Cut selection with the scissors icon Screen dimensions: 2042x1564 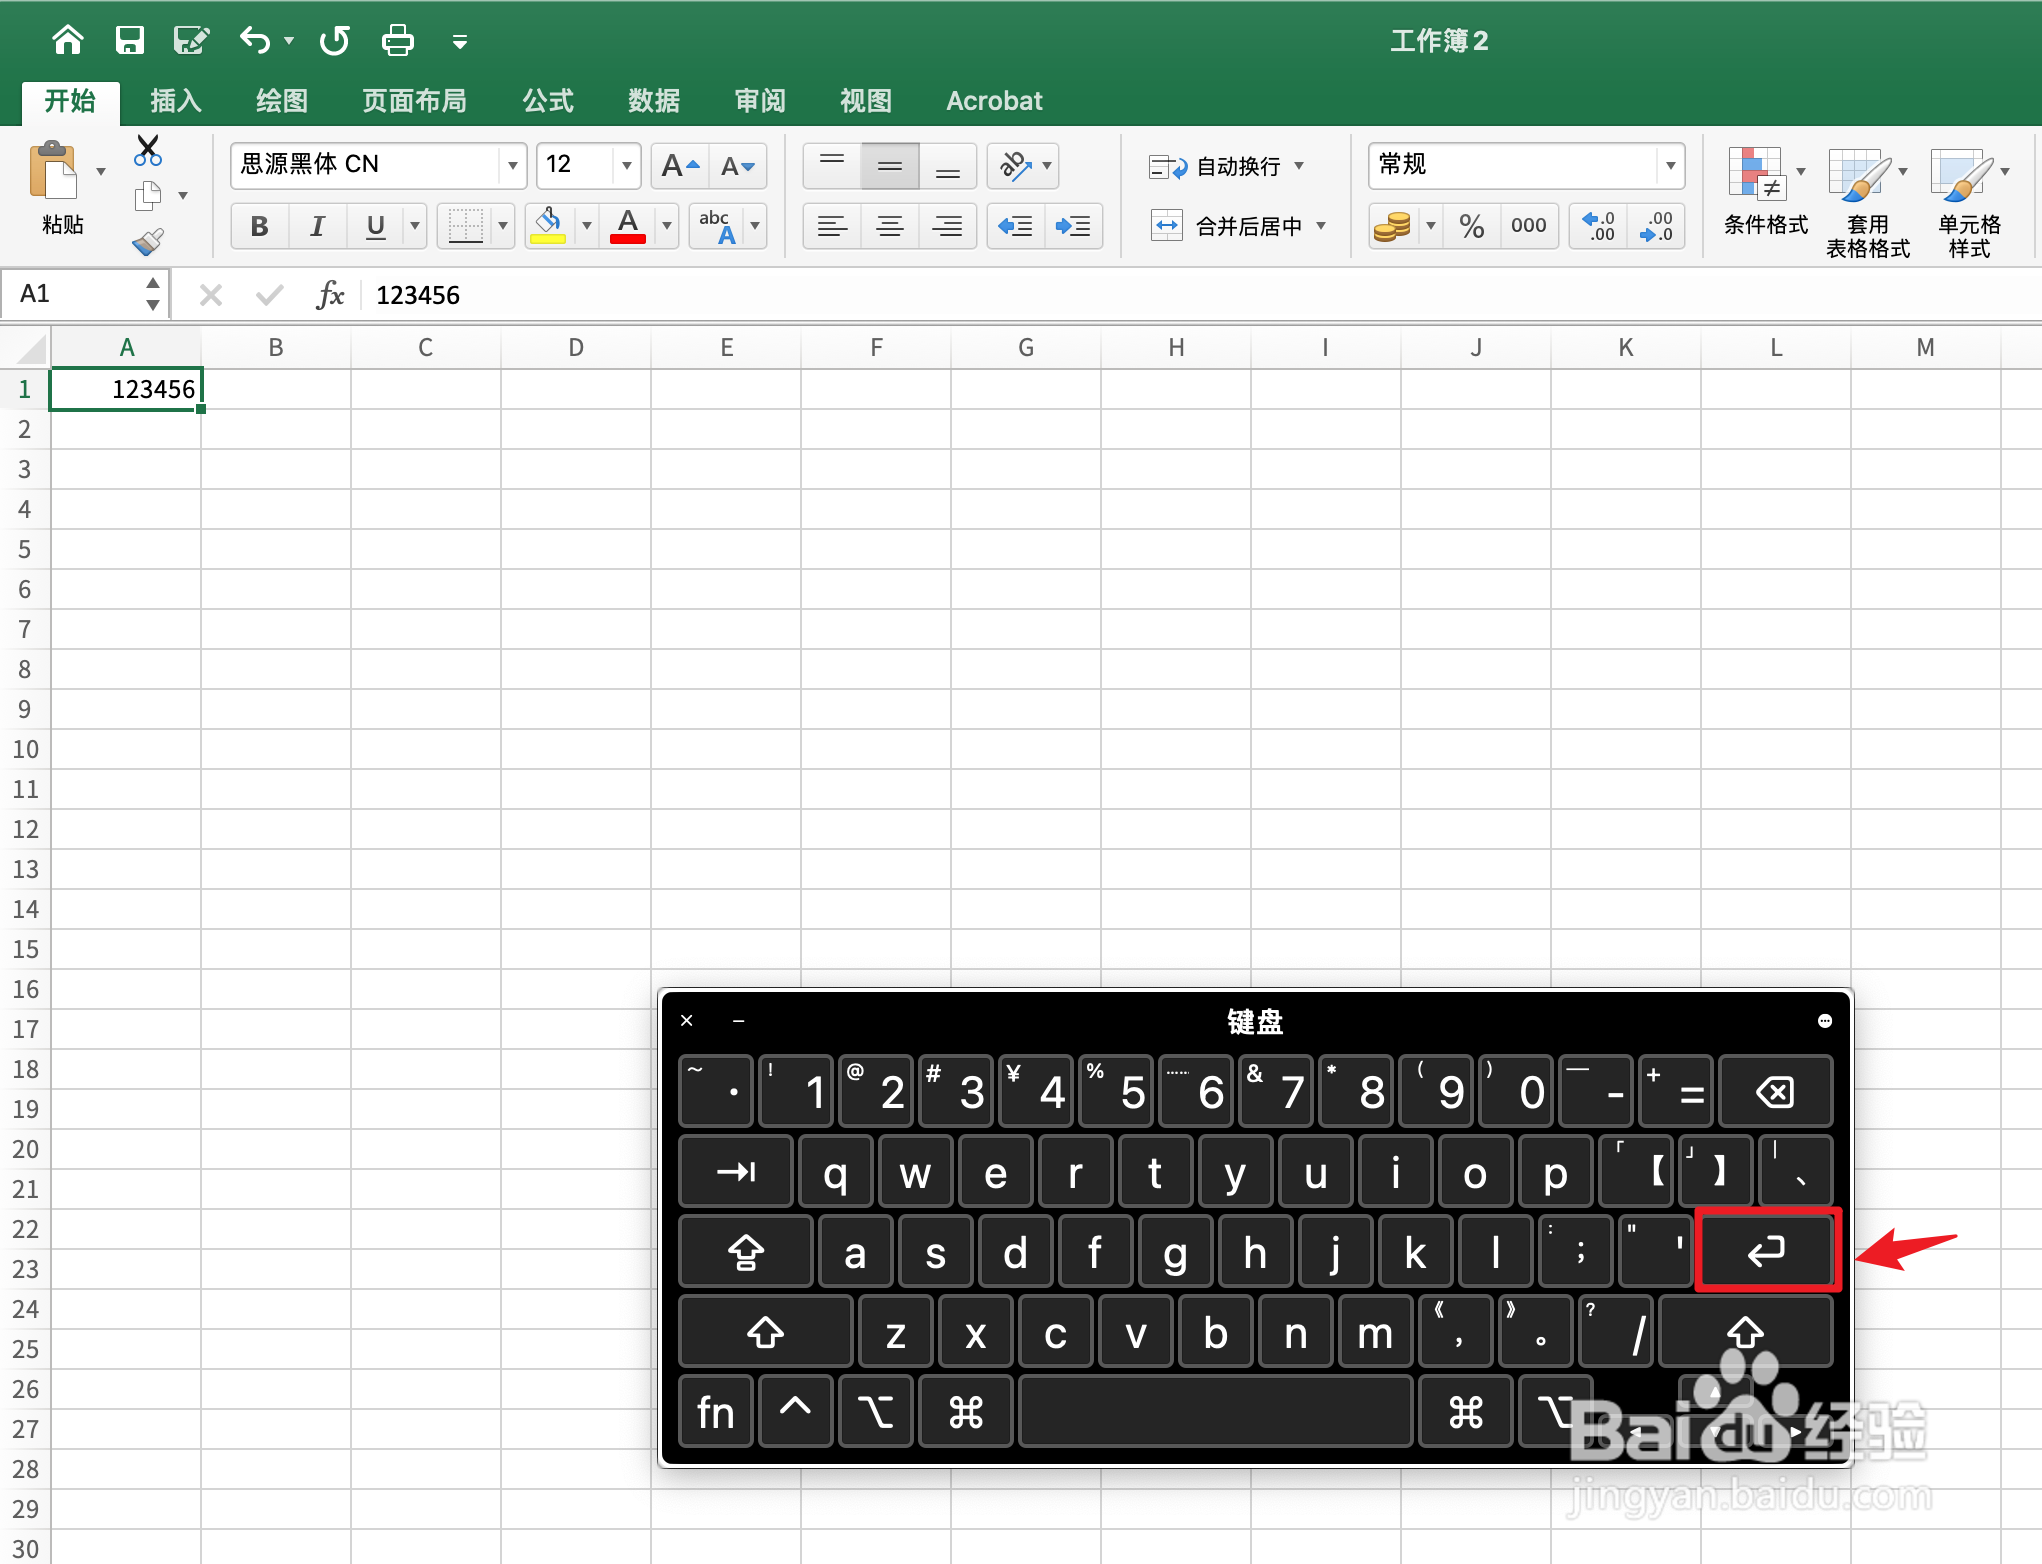148,150
